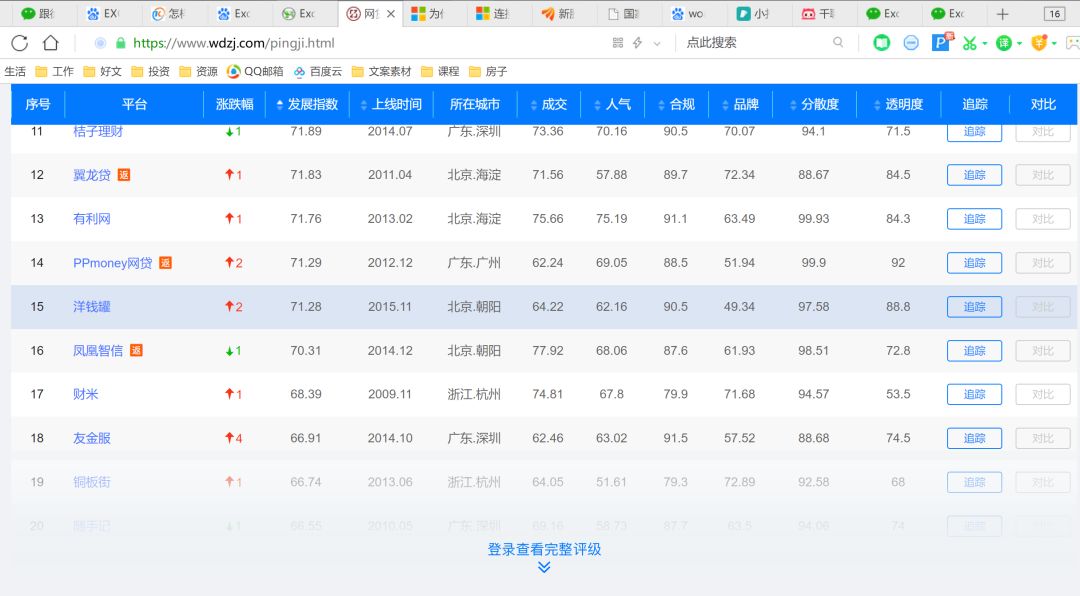
Task: Click 追踪 button for 翼龙贷 row
Action: point(974,175)
